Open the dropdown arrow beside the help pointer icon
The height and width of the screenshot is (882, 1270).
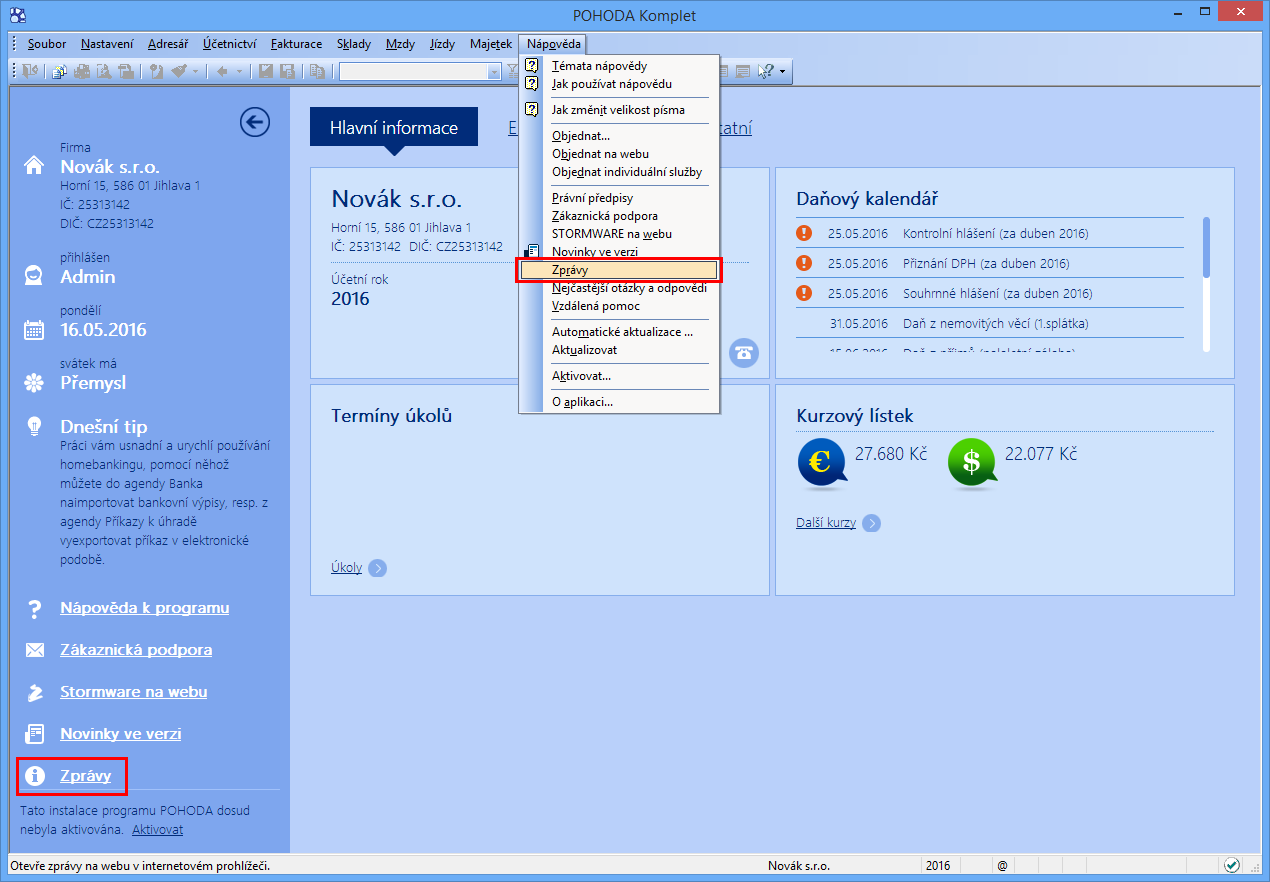(782, 71)
